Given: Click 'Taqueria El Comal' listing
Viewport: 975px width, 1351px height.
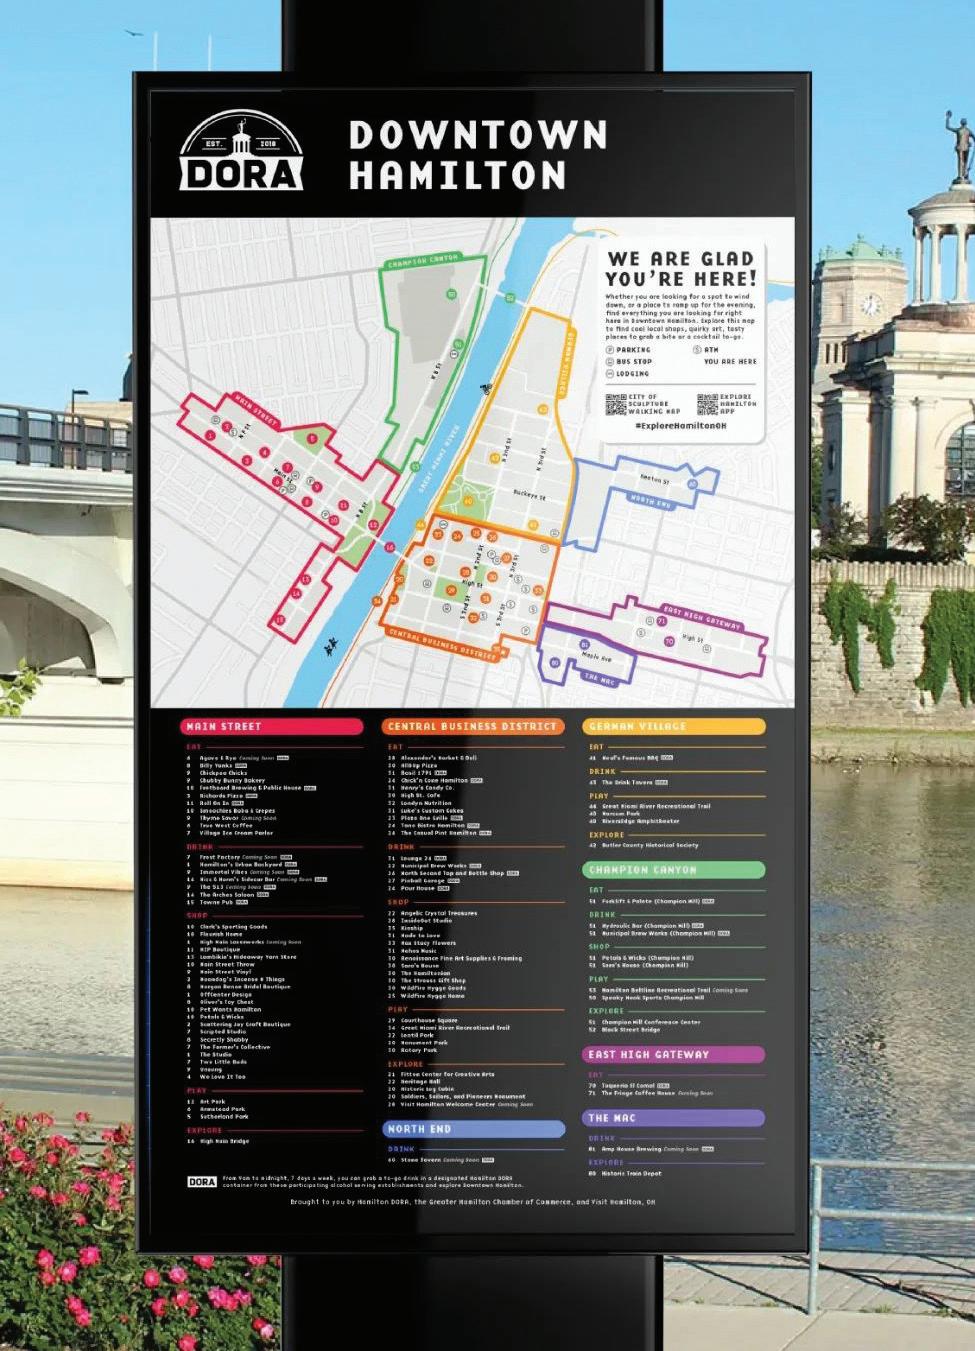Looking at the screenshot, I should [x=628, y=1086].
